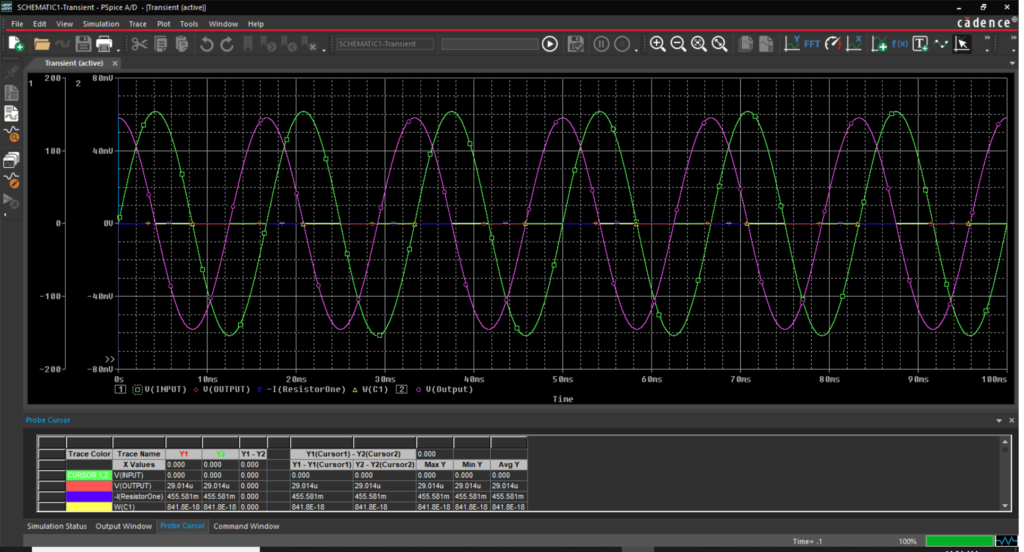Stop the simulation

[x=622, y=44]
